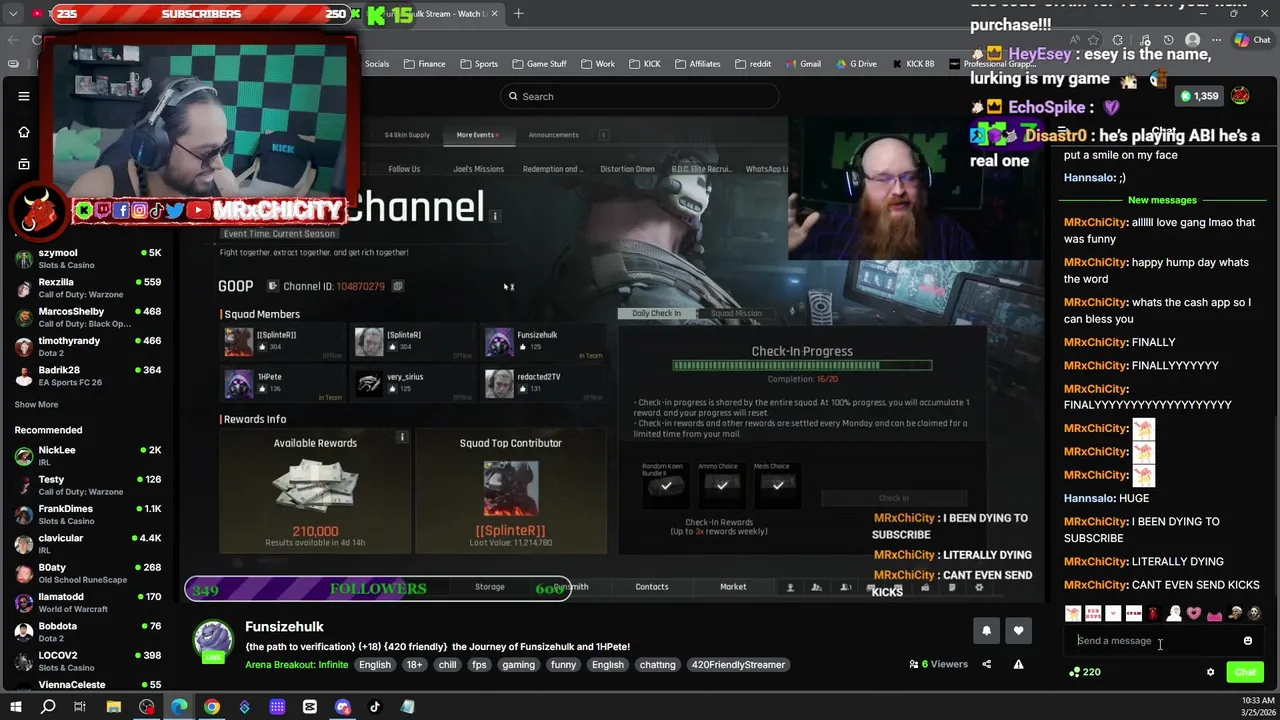Select Daily Check In tab
Image resolution: width=1280 pixels, height=720 pixels.
click(x=656, y=313)
